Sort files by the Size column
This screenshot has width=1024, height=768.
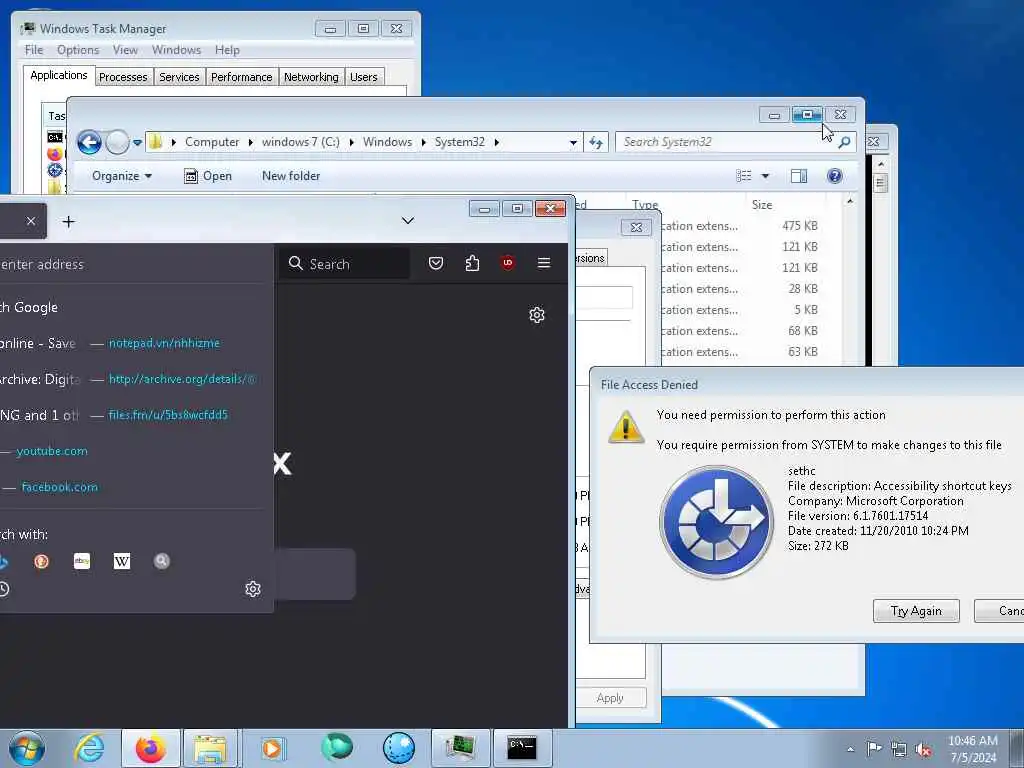coord(762,204)
